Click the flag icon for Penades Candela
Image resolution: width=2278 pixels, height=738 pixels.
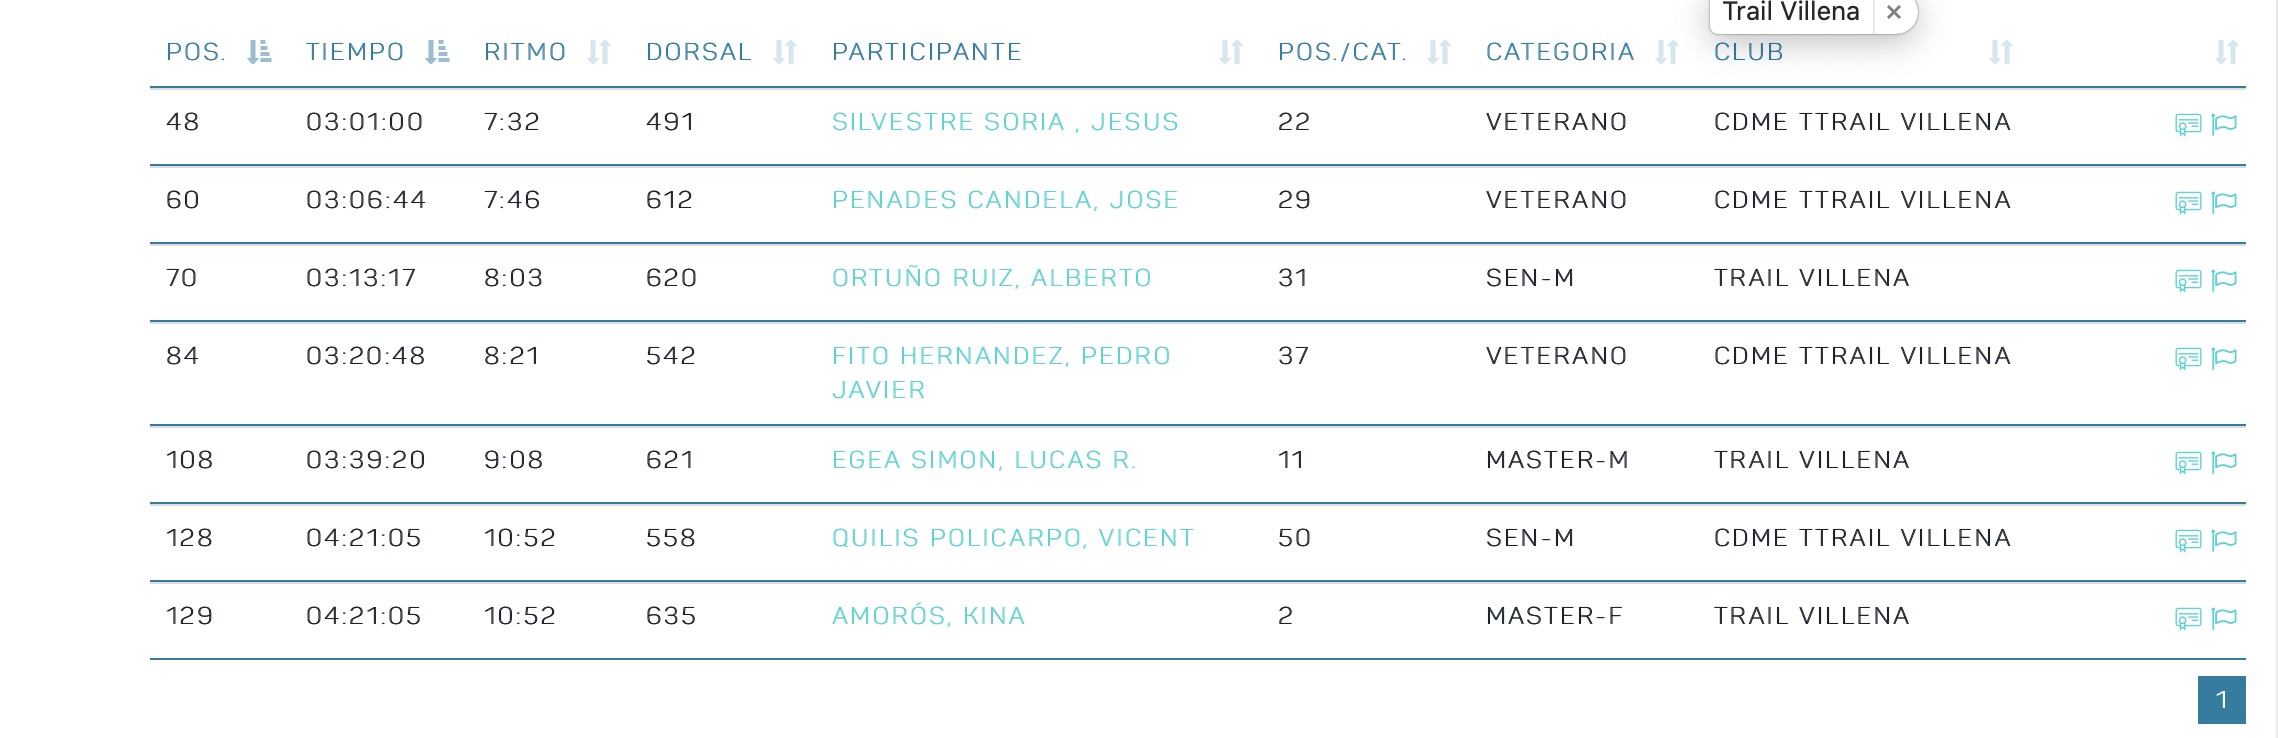pos(2224,202)
